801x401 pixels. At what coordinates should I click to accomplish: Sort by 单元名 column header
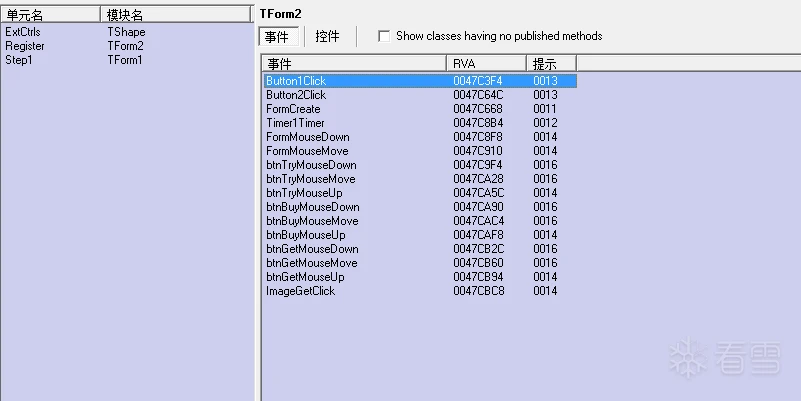tap(50, 15)
